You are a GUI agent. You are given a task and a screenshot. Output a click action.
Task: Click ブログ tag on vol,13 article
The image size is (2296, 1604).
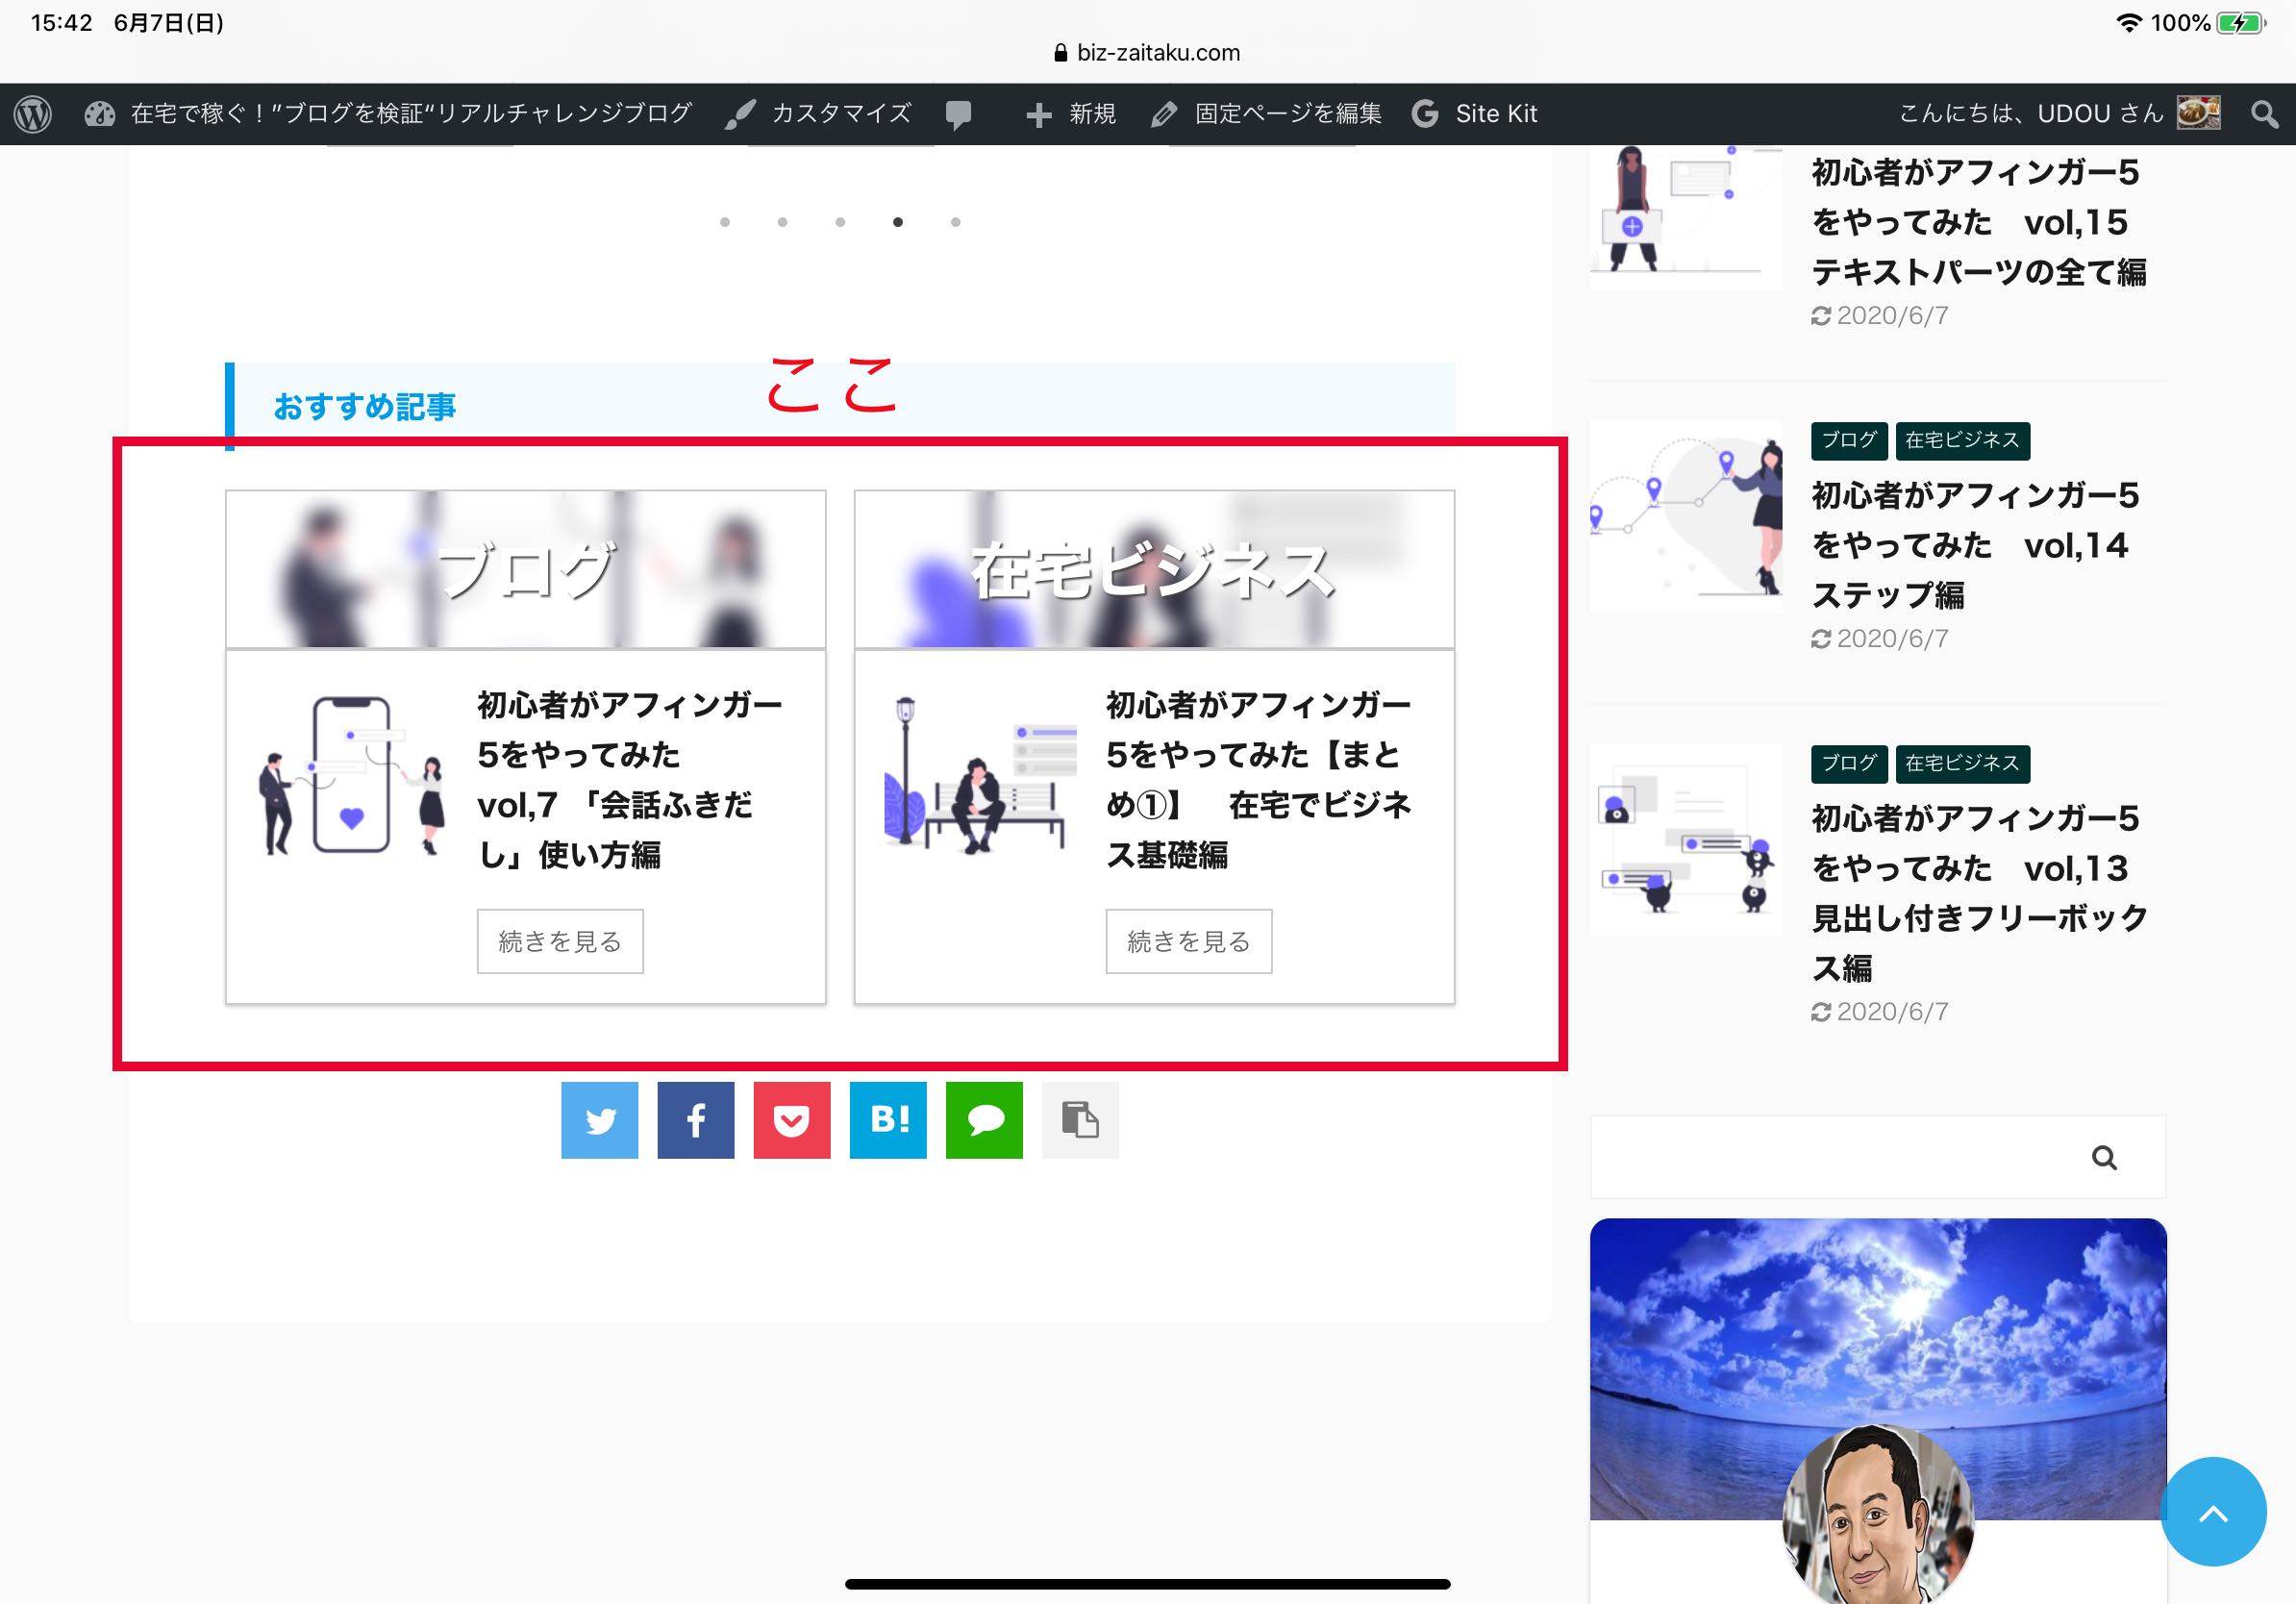tap(1849, 764)
